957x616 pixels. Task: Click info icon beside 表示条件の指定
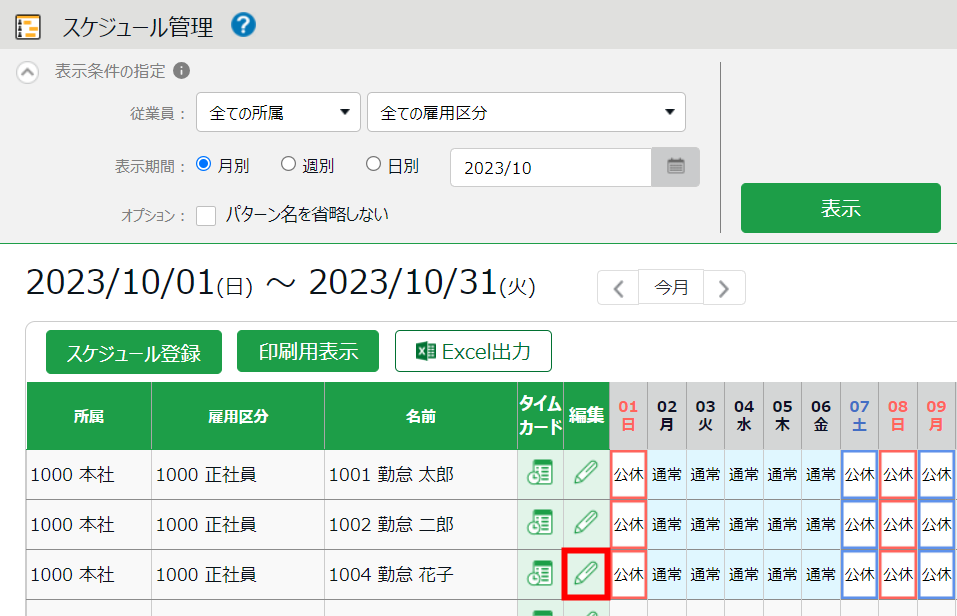[x=181, y=71]
